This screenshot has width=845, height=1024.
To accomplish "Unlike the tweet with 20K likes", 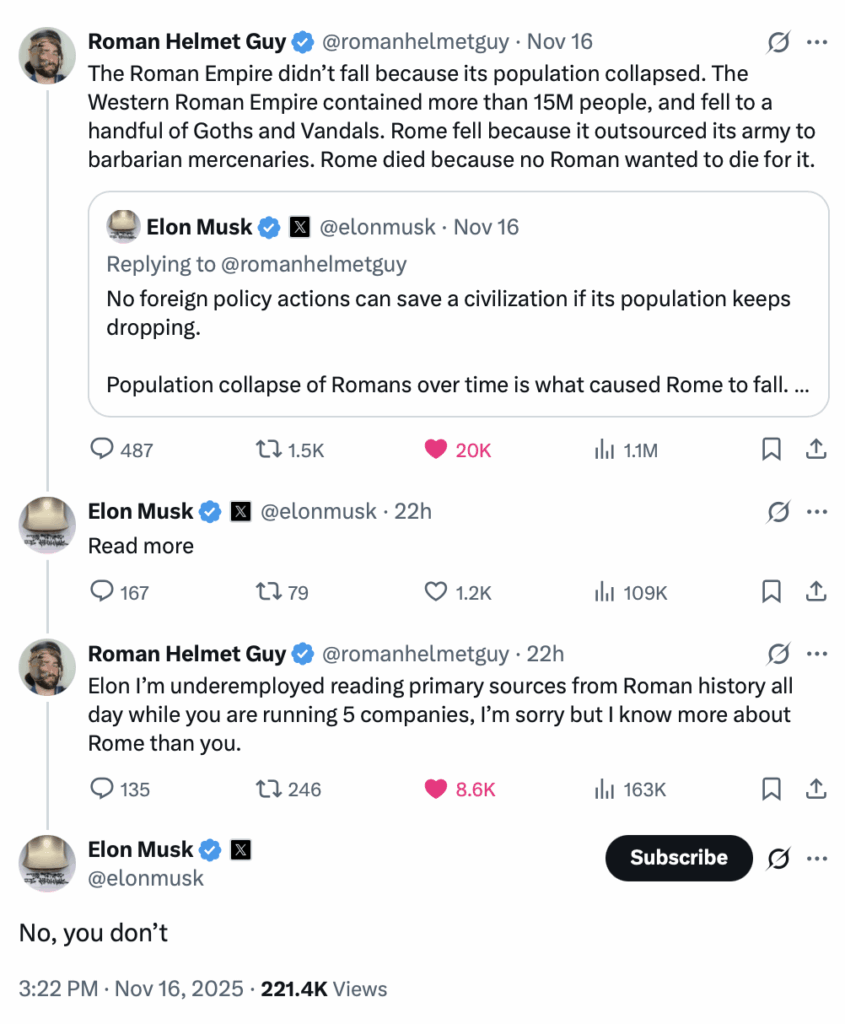I will click(436, 450).
